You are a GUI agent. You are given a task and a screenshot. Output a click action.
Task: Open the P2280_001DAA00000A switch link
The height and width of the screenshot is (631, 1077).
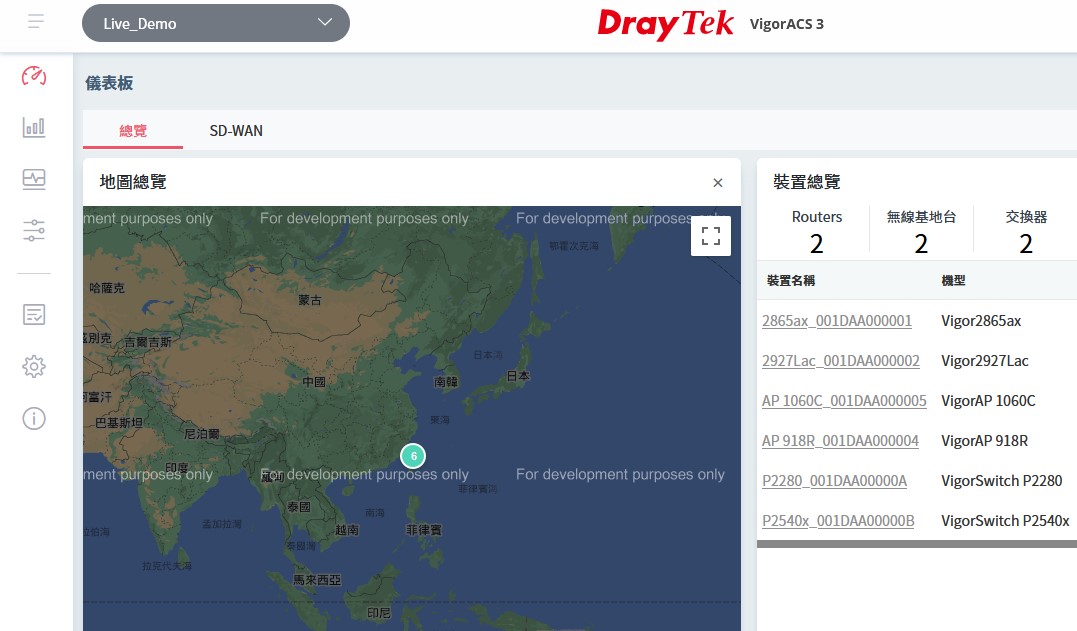click(834, 481)
